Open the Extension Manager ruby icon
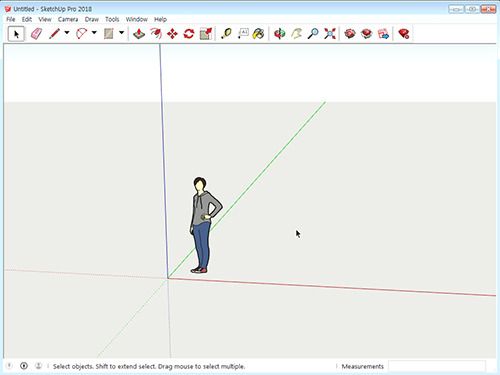This screenshot has width=500, height=375. (x=403, y=34)
